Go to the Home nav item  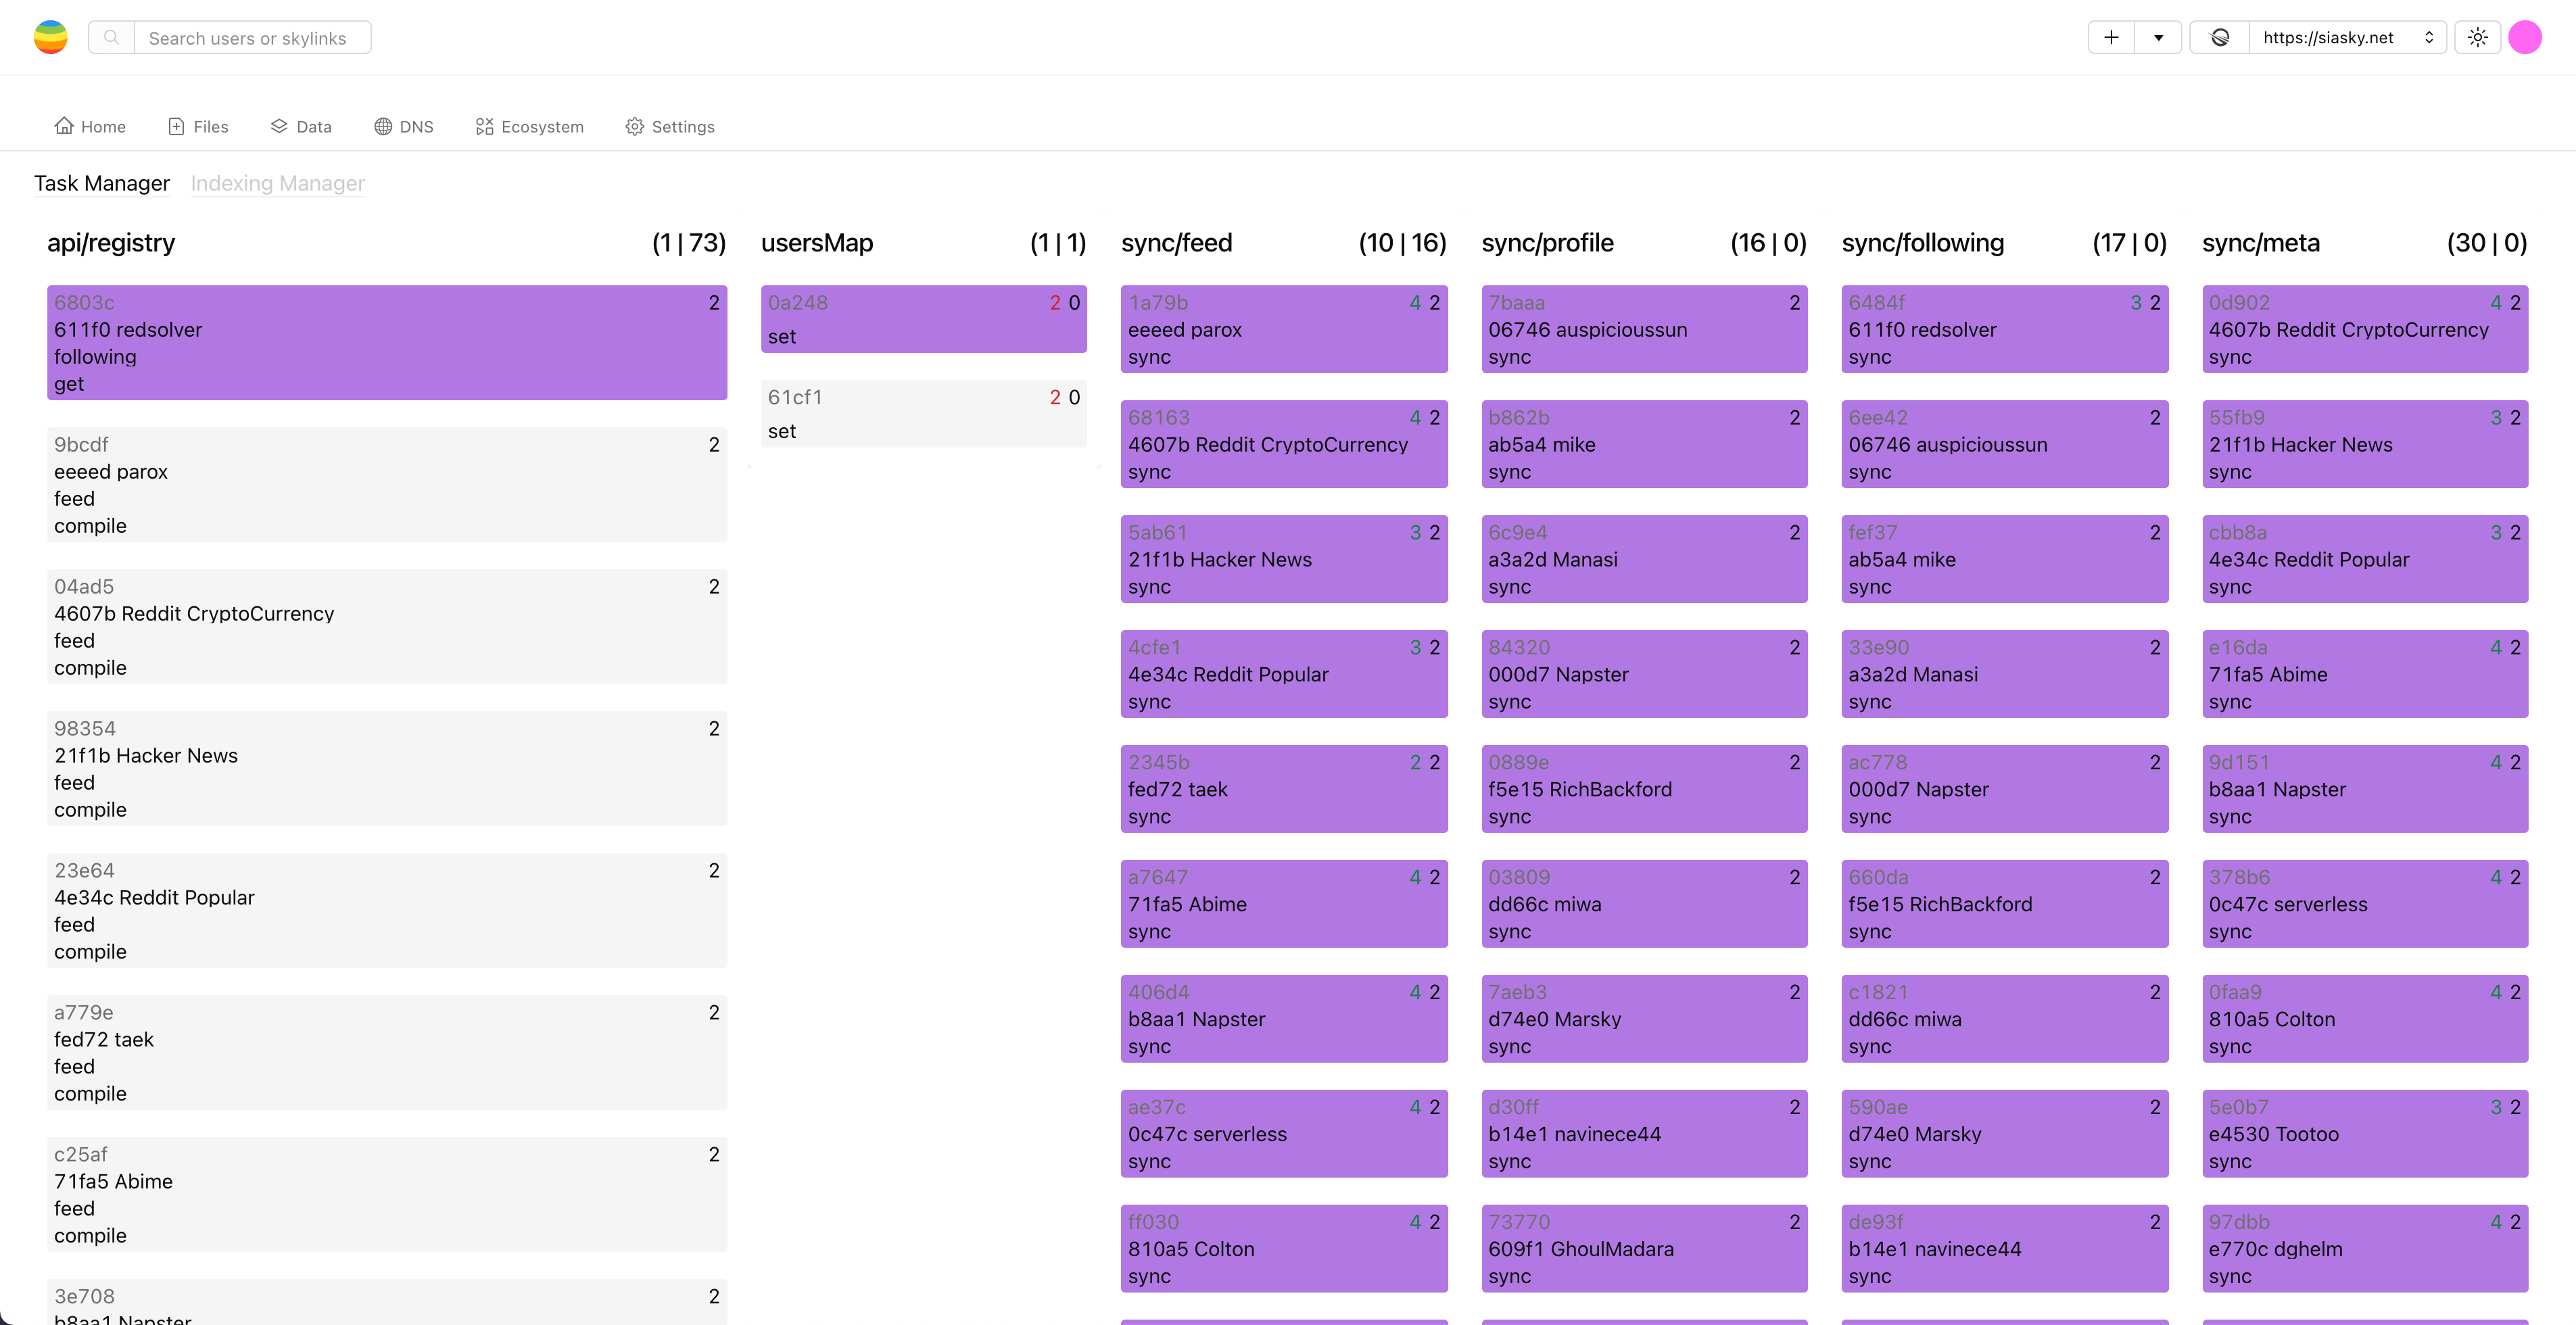90,126
